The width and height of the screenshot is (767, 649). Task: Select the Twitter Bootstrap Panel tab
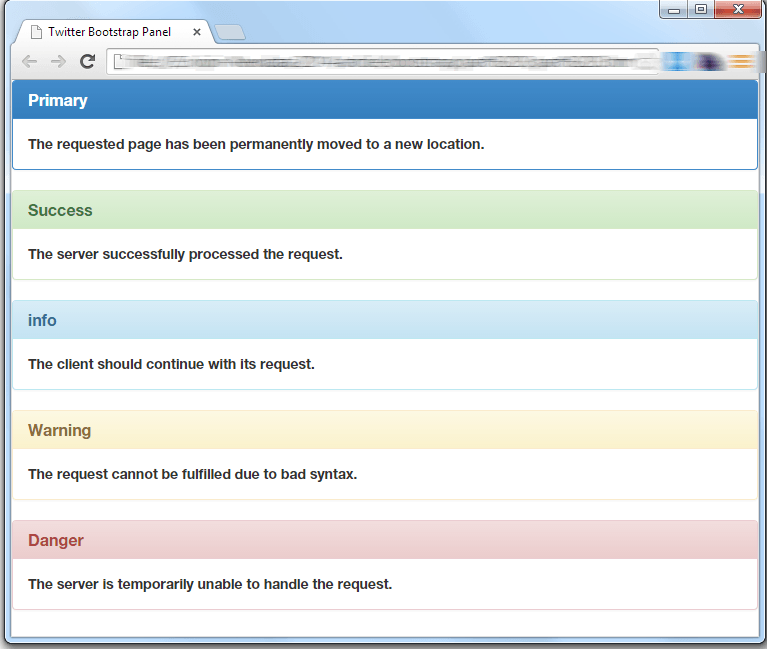coord(114,32)
